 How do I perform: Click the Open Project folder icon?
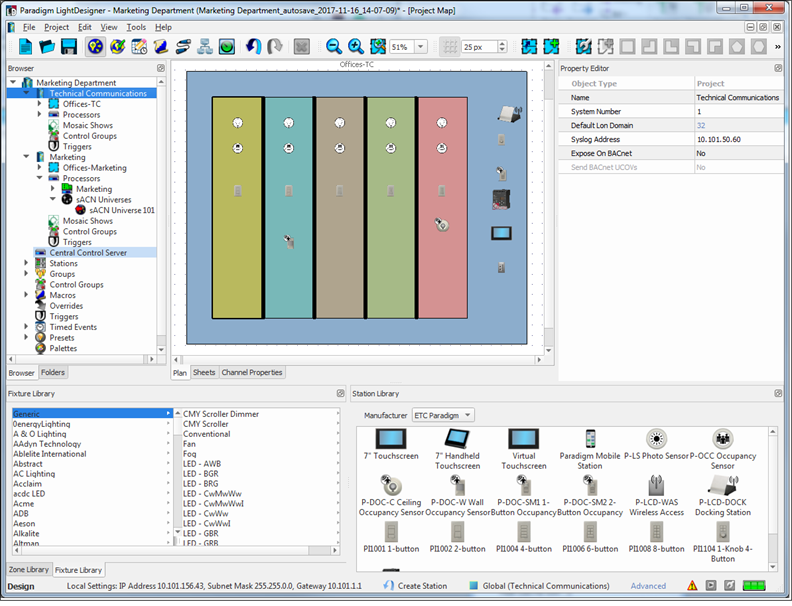click(47, 47)
